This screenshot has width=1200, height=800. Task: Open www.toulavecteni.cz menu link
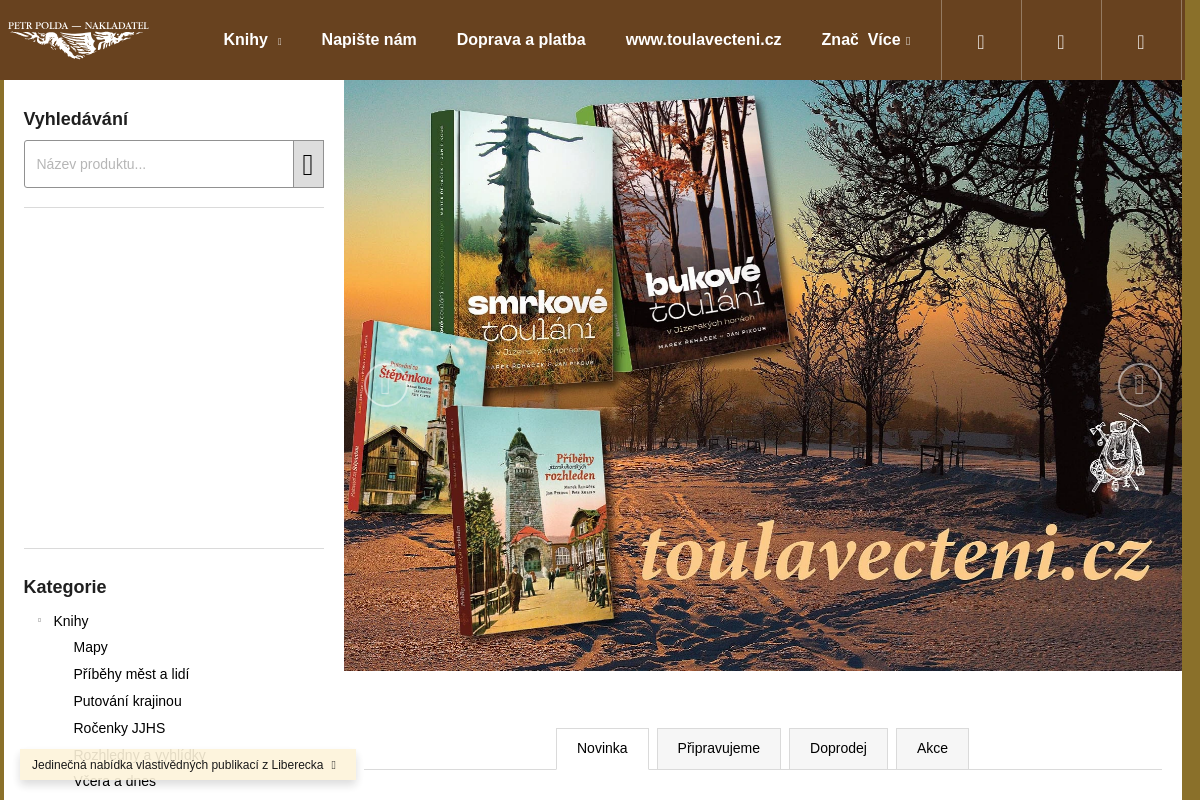704,40
